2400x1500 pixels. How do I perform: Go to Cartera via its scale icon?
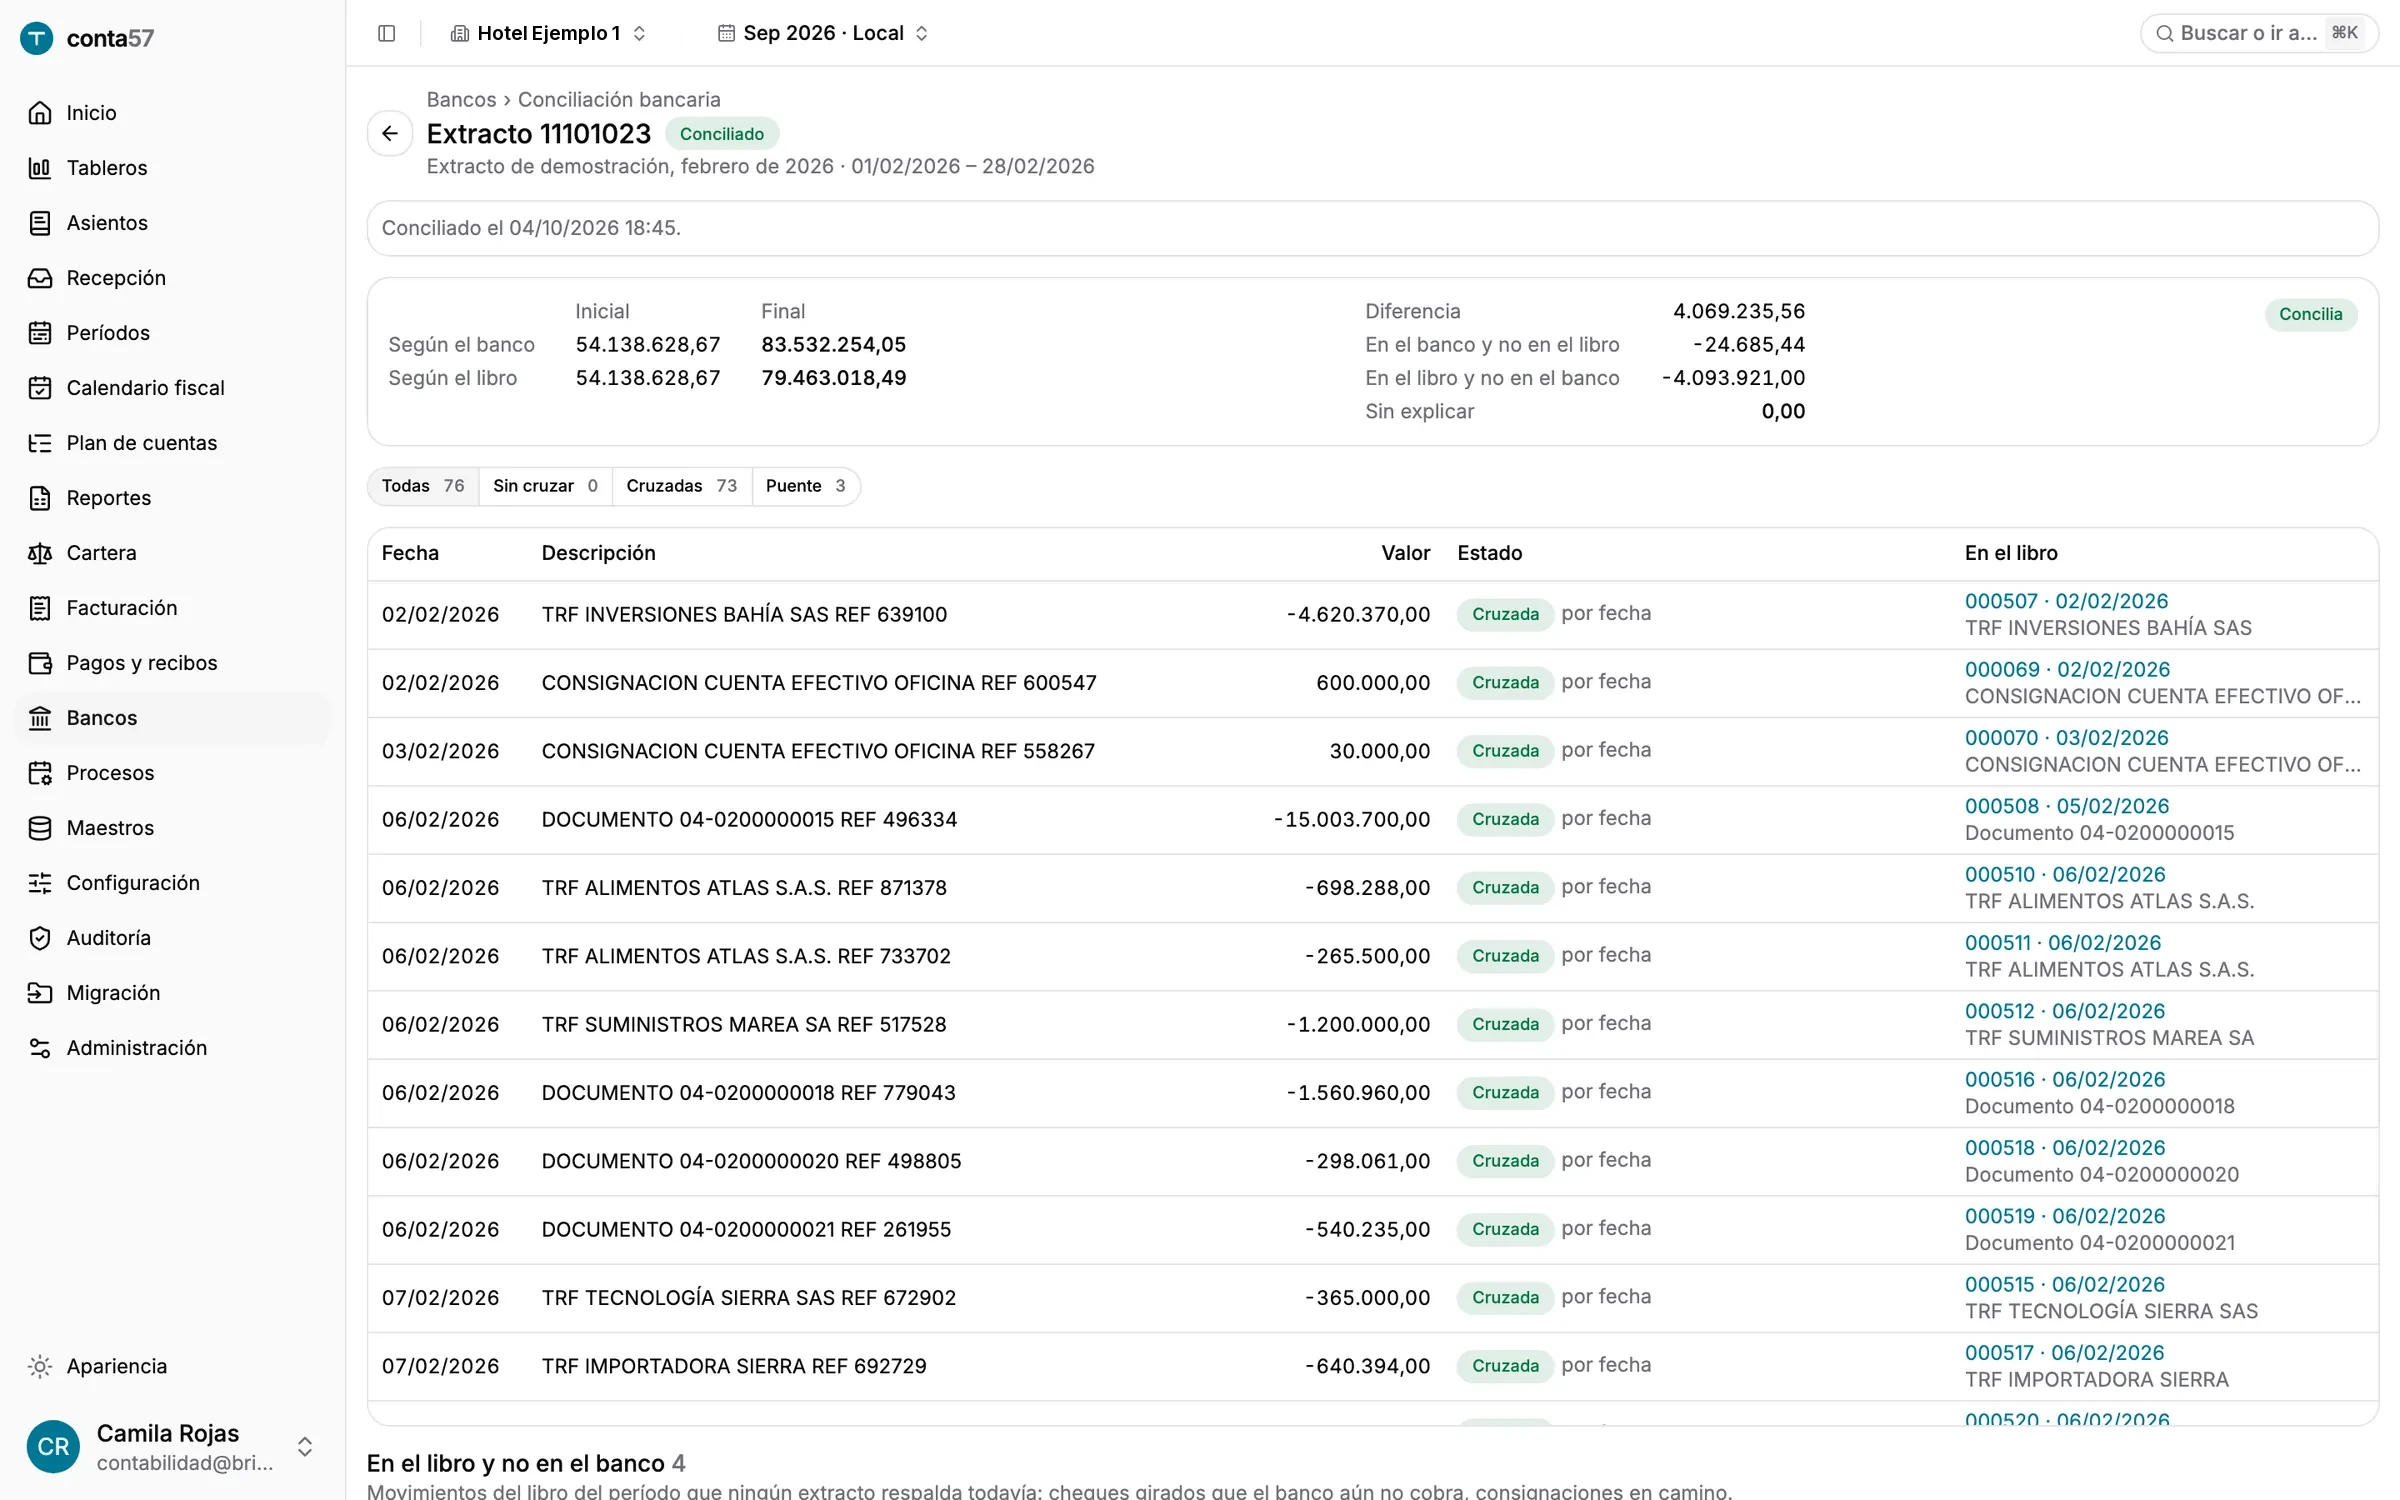click(40, 553)
